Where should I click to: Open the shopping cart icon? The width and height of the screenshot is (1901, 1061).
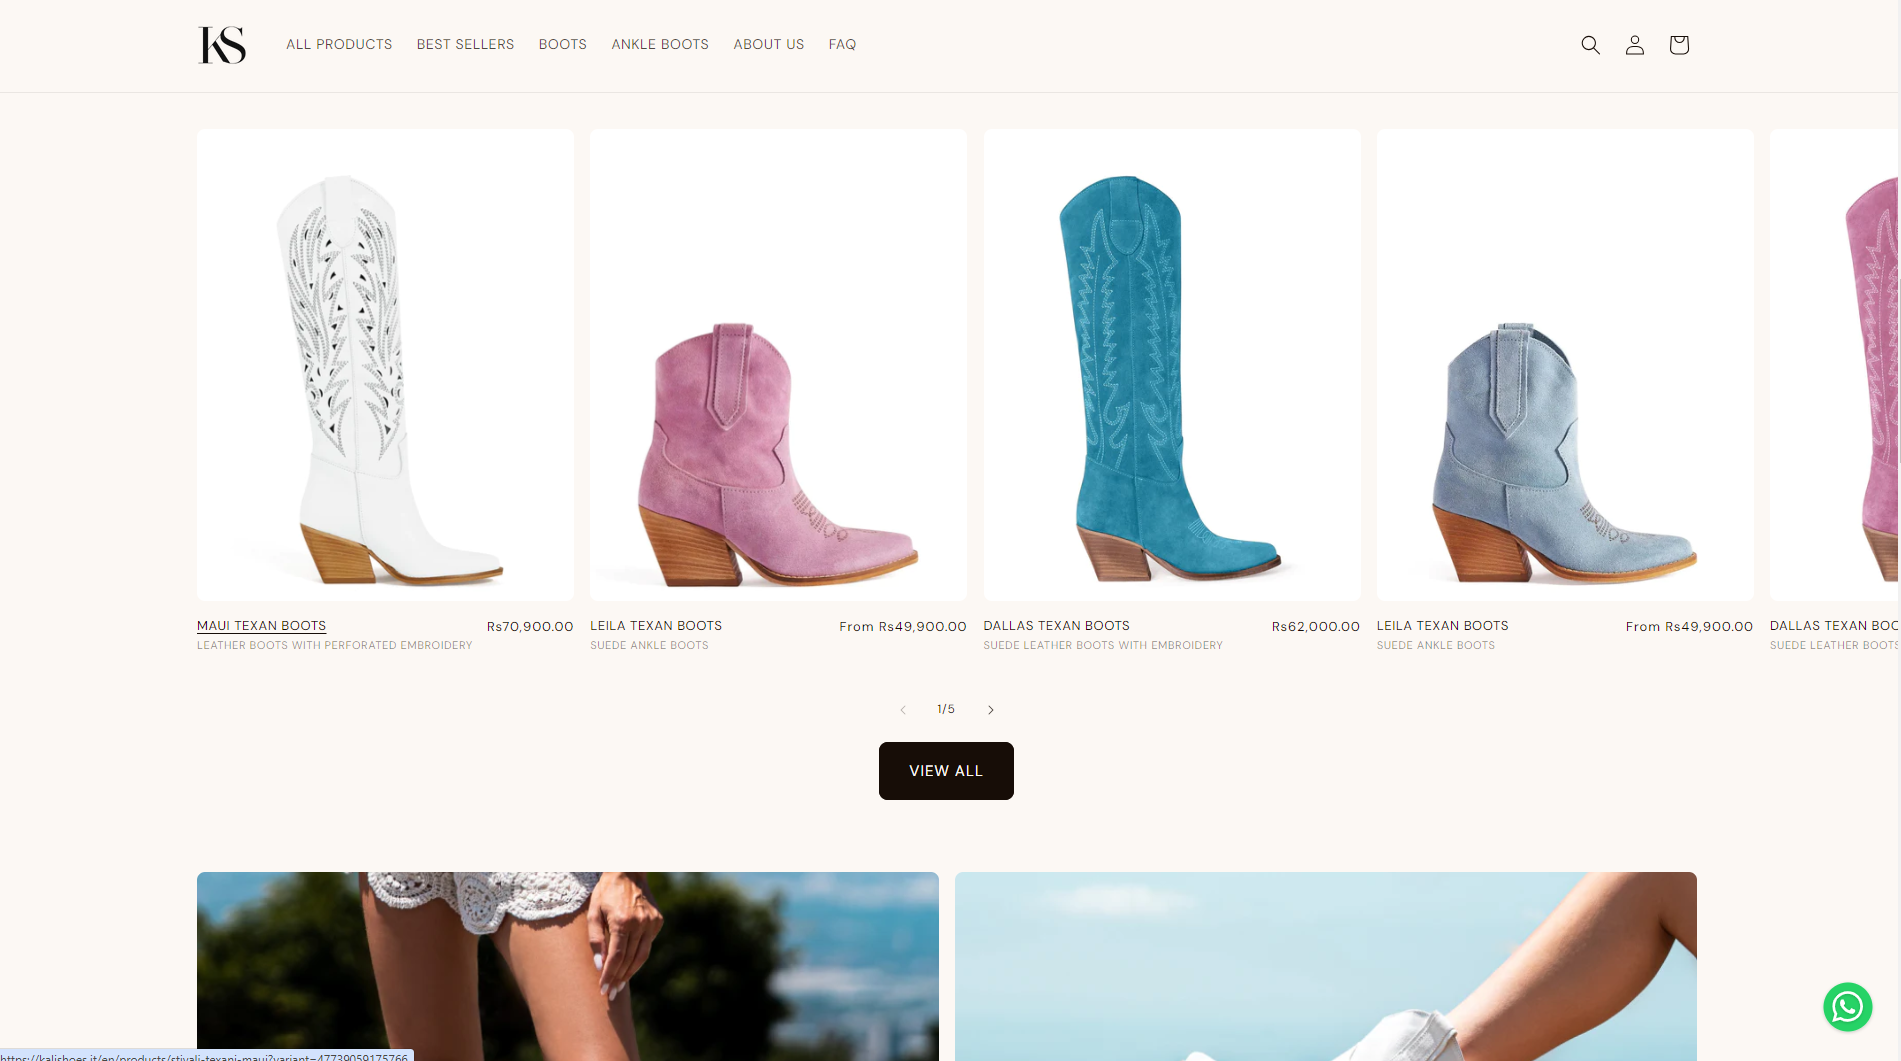point(1678,45)
